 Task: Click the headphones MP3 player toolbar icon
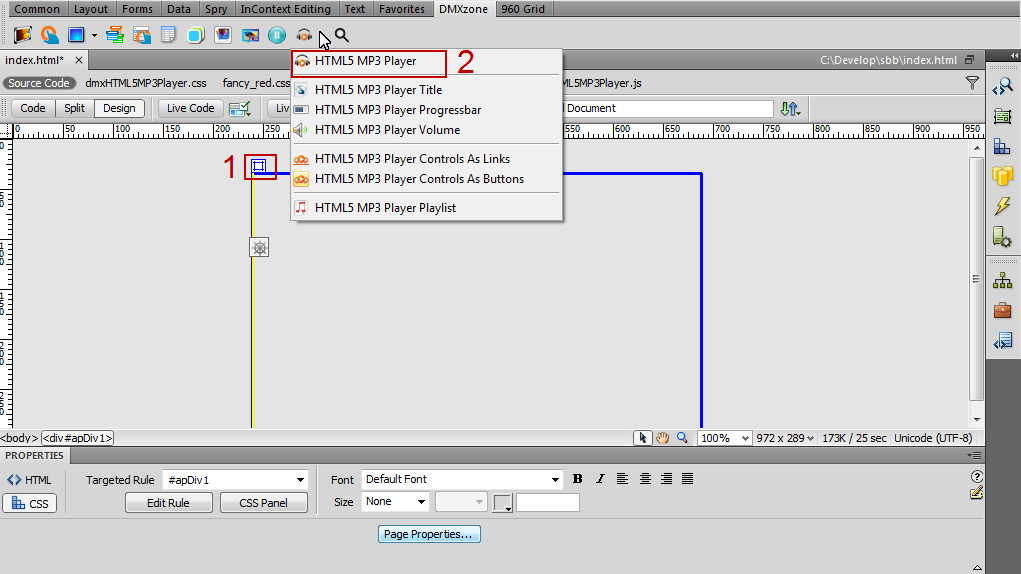point(304,35)
